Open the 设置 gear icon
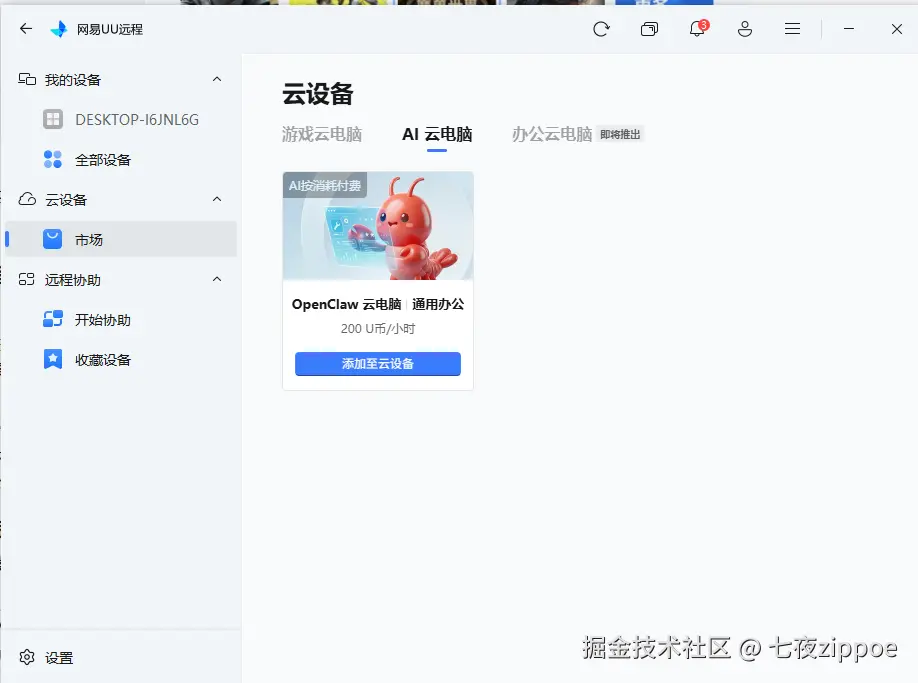The height and width of the screenshot is (683, 918). click(27, 657)
